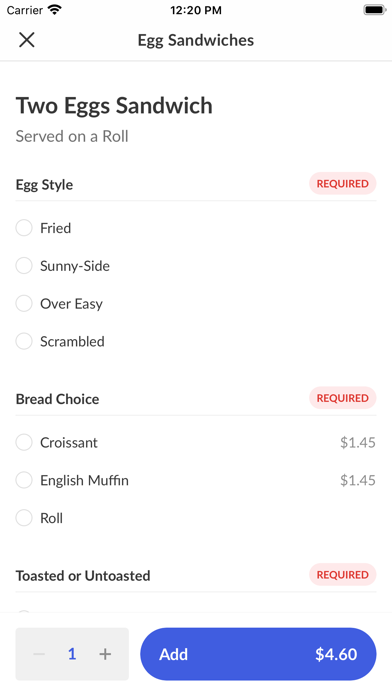
Task: Decrease quantity with the minus icon
Action: [39, 654]
